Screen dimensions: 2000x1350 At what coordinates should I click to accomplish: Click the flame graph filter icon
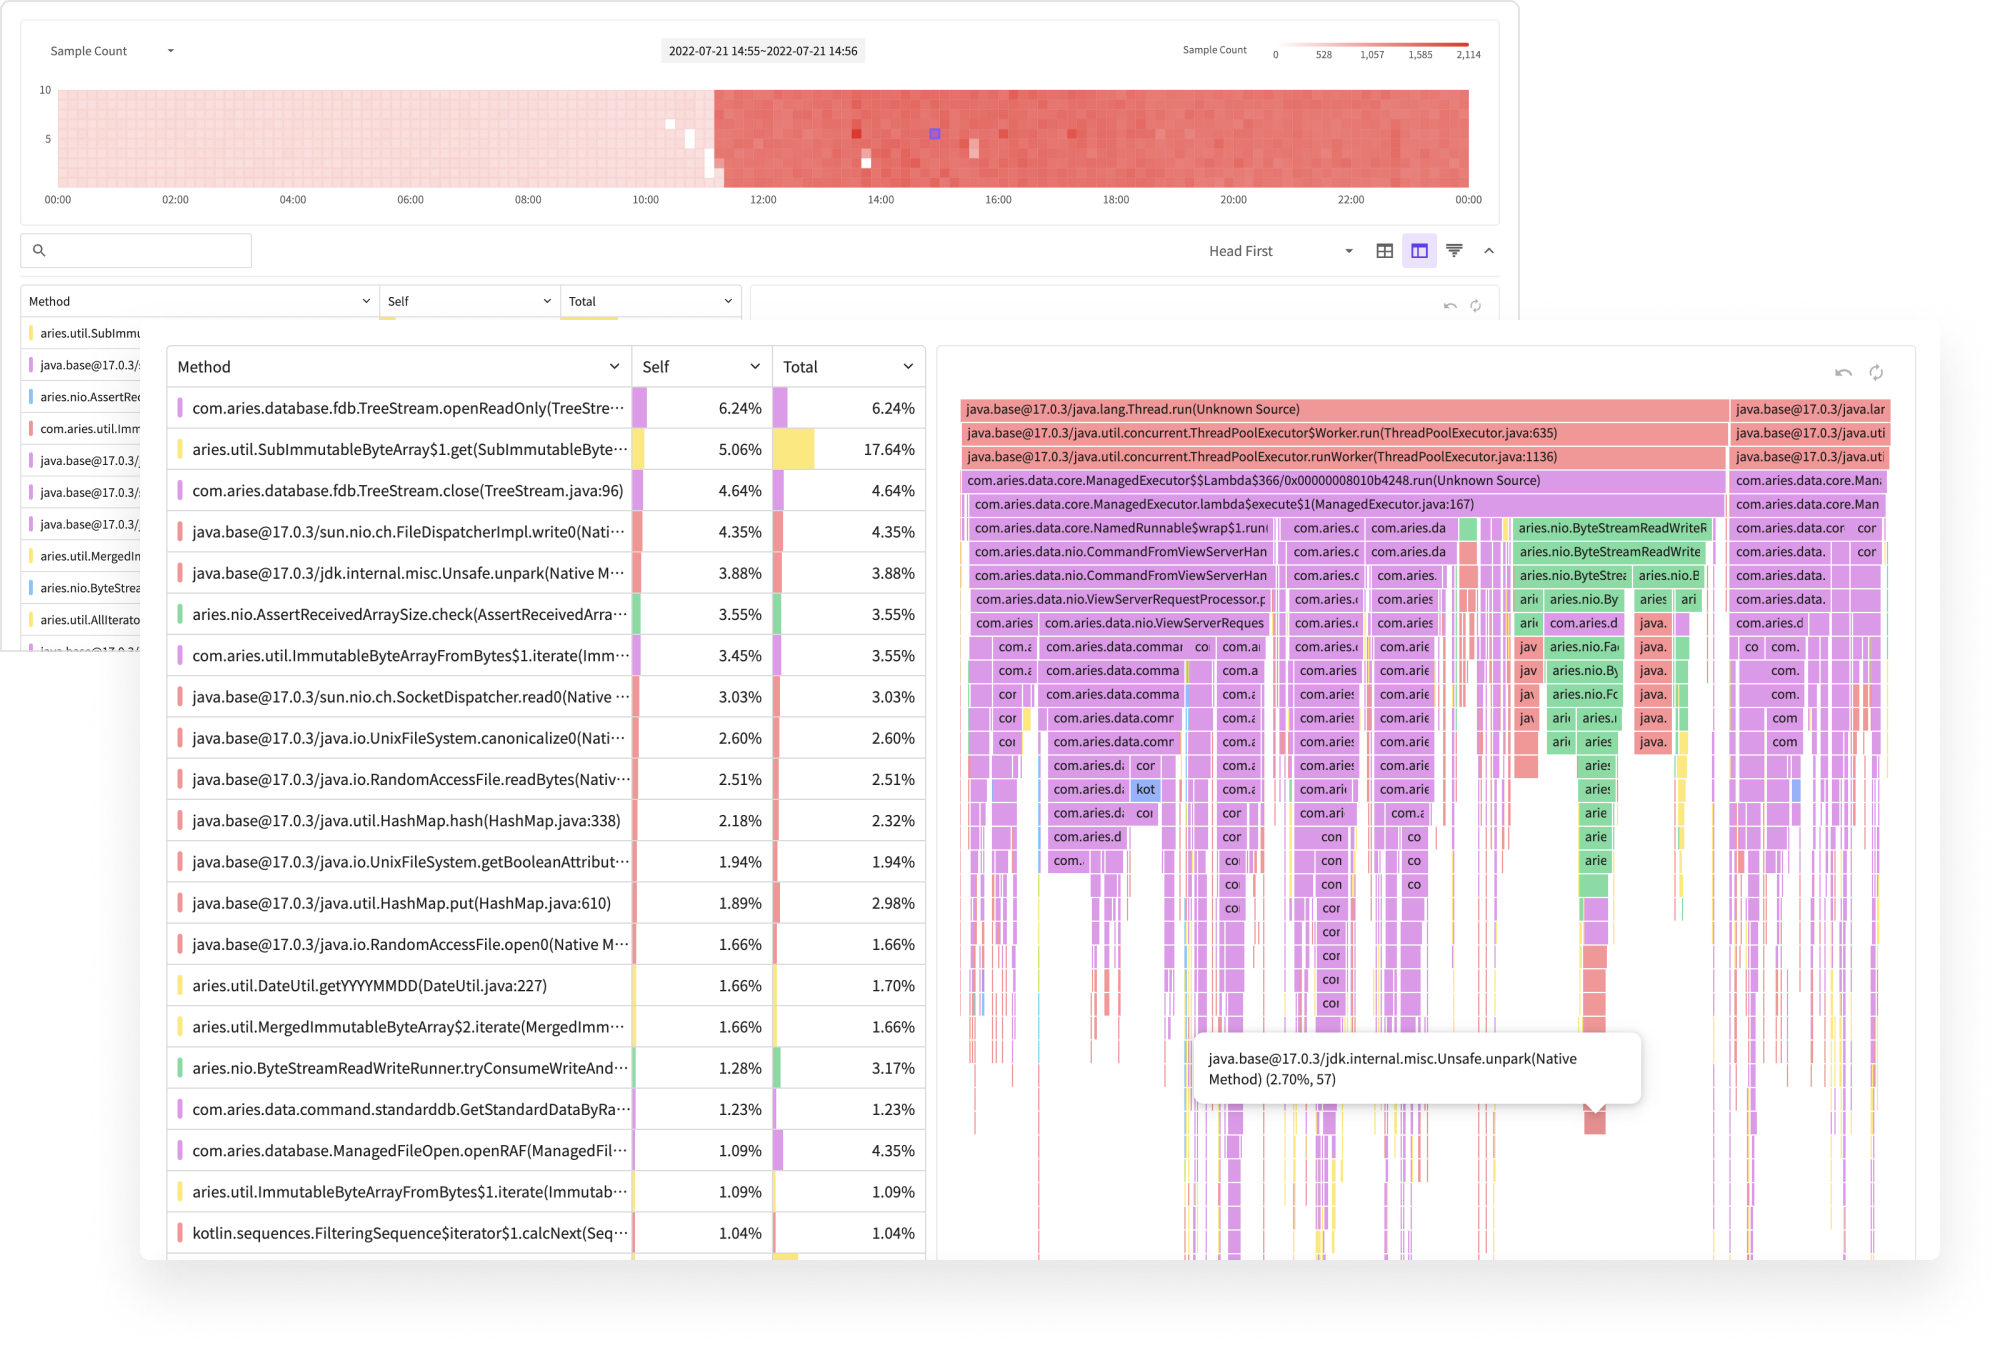point(1453,250)
